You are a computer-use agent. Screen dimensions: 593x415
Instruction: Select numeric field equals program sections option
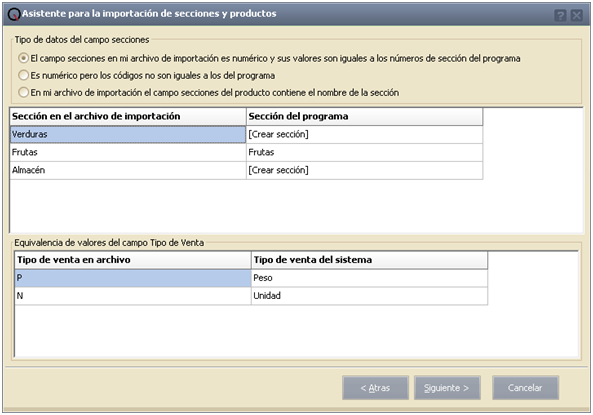pos(23,58)
